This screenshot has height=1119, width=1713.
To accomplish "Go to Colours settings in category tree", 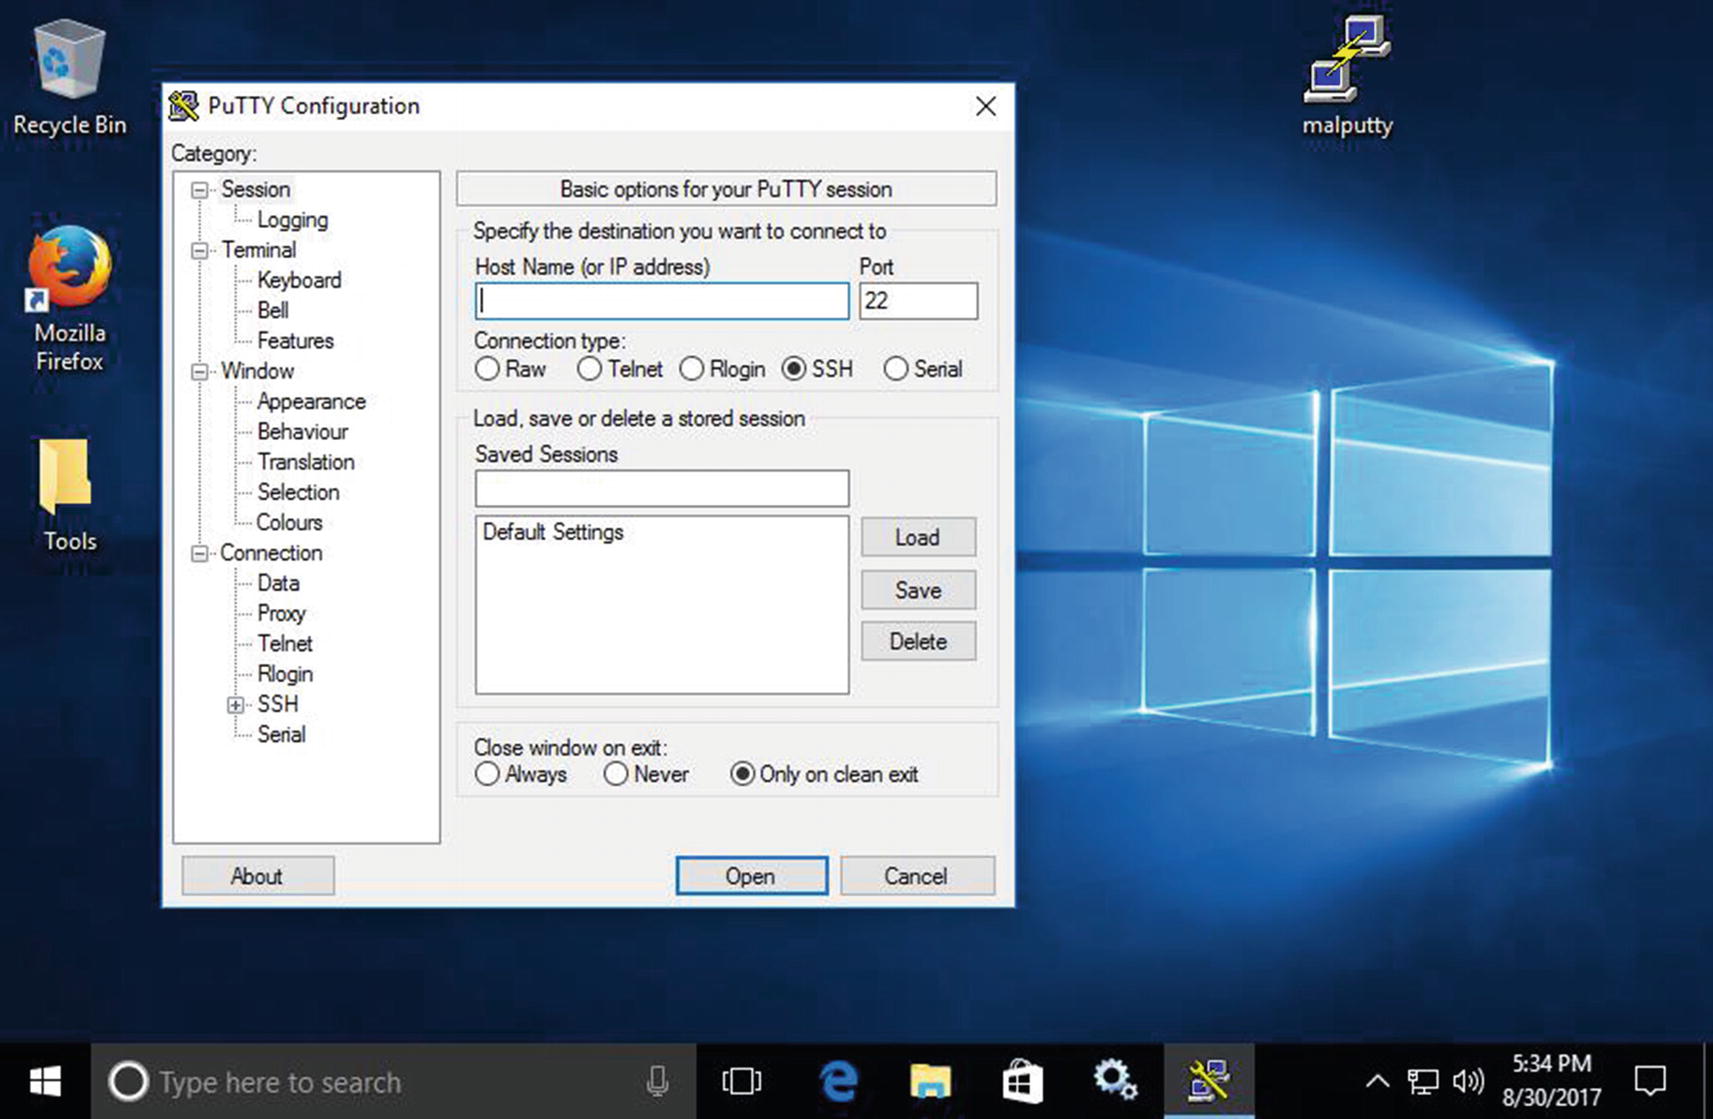I will click(x=289, y=522).
